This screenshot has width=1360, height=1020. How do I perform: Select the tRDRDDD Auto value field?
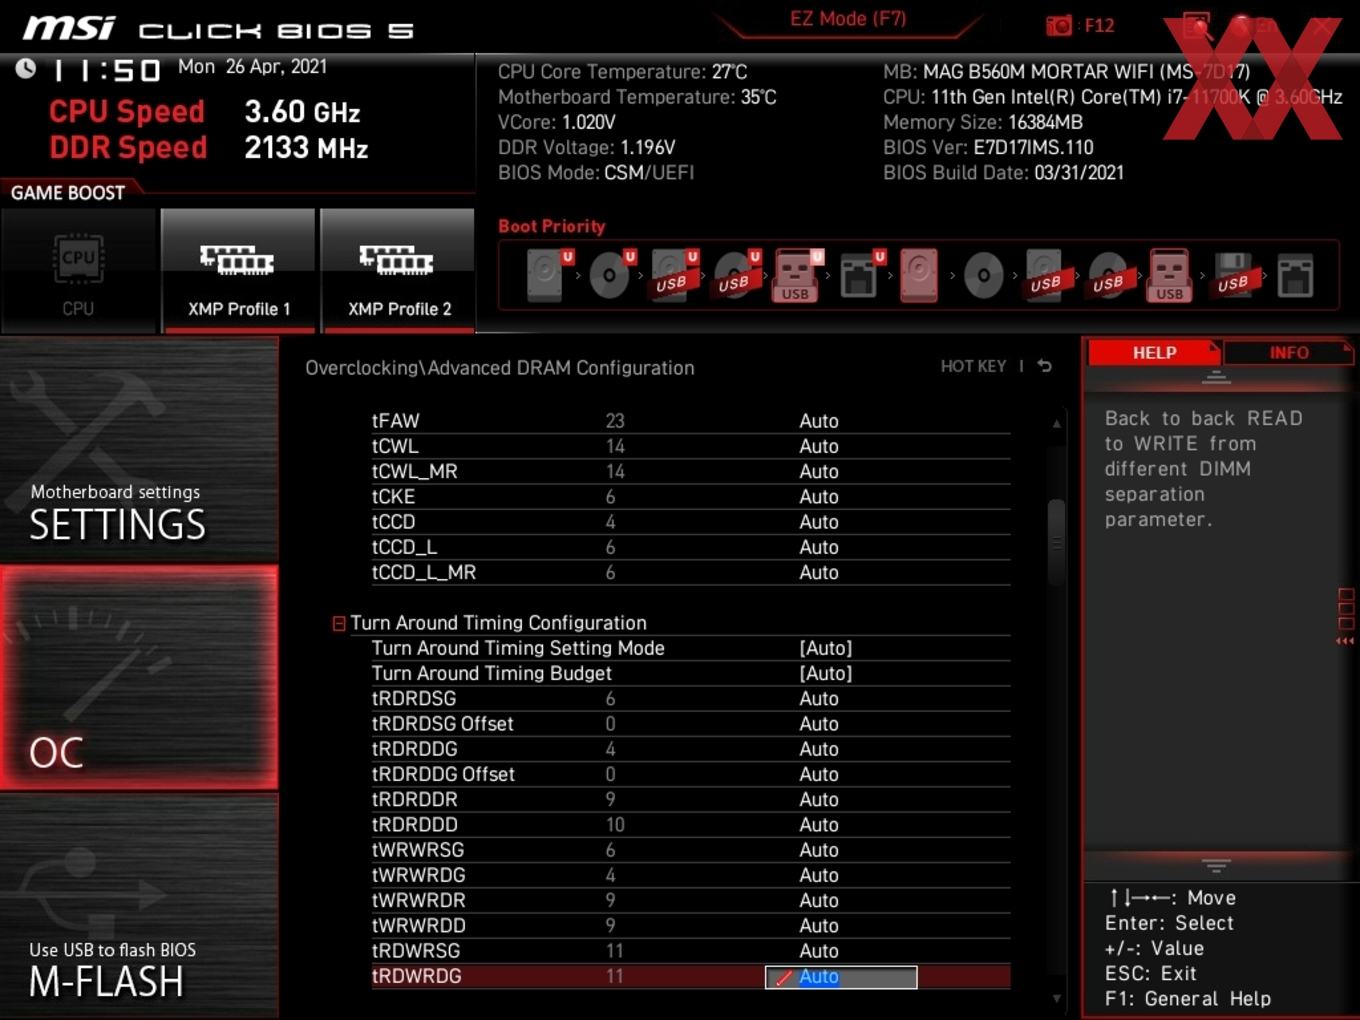coord(819,825)
